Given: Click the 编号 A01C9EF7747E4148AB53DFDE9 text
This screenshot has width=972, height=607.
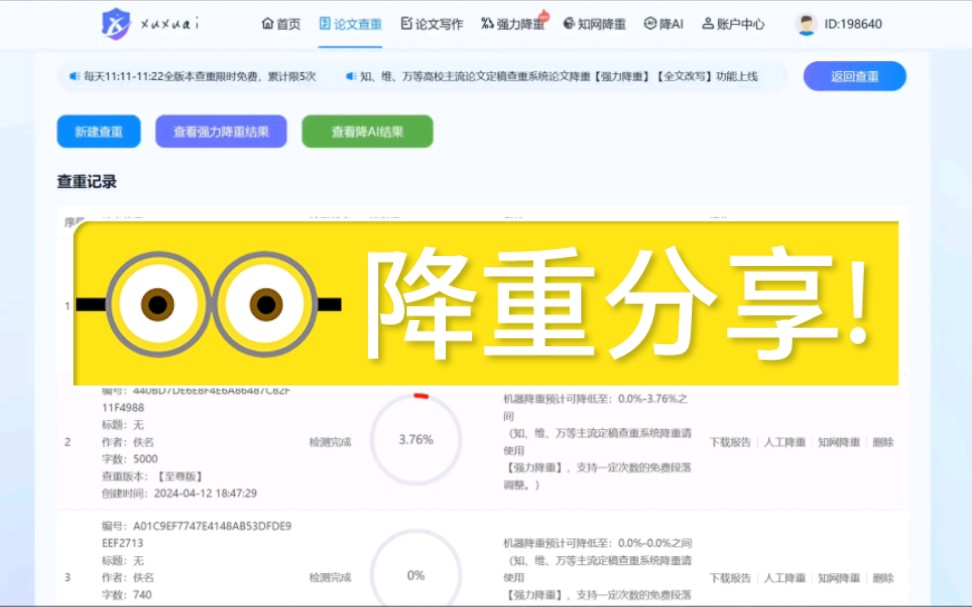Looking at the screenshot, I should point(197,526).
